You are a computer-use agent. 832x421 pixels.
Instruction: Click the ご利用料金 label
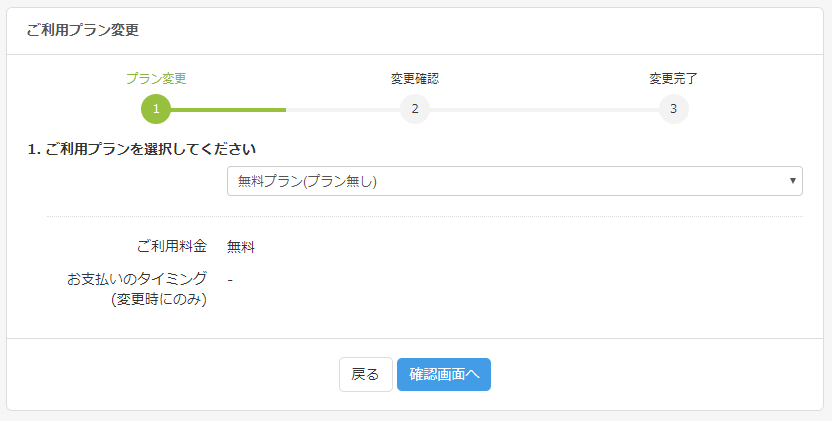(171, 246)
